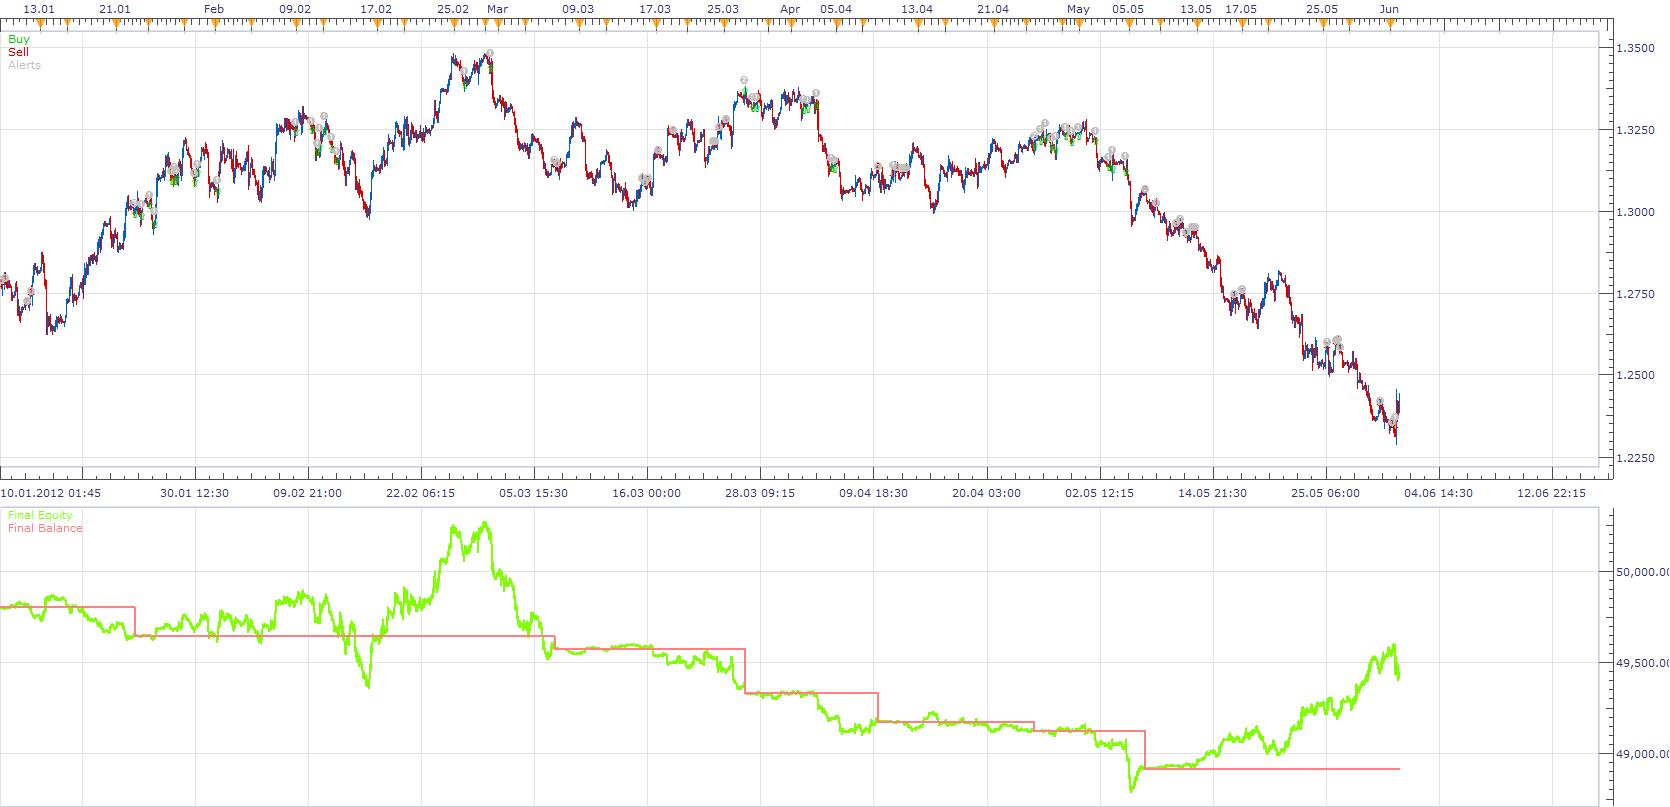
Task: Click the 25.03 date label on the top axis
Action: pyautogui.click(x=723, y=9)
